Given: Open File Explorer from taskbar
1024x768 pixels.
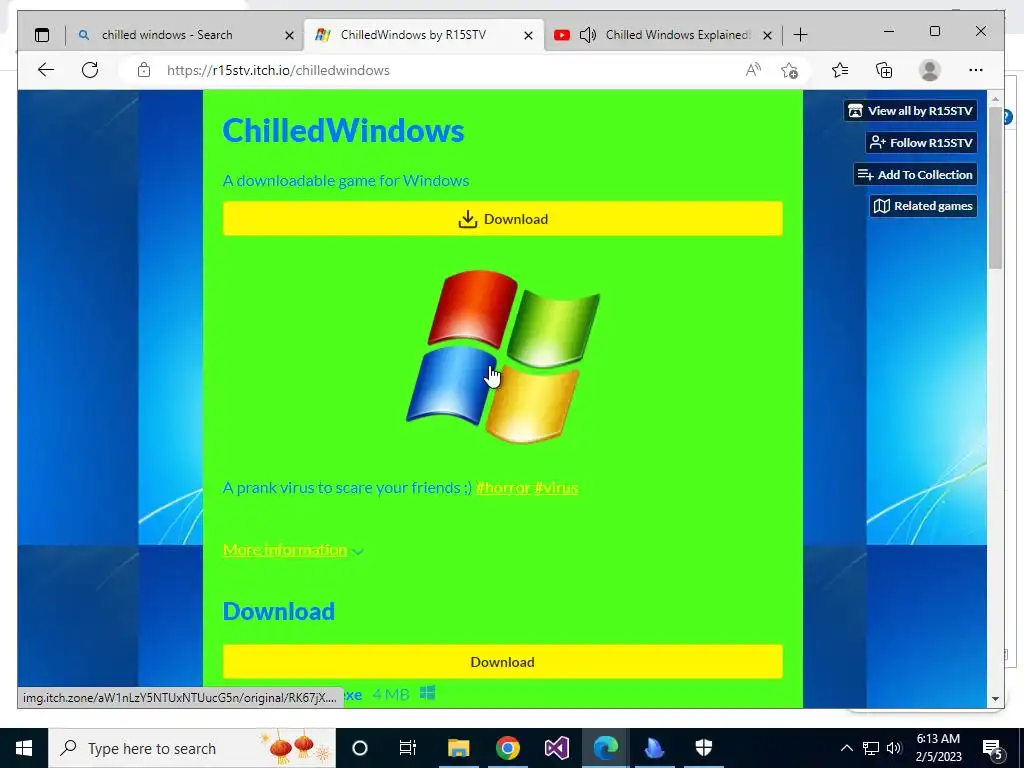Looking at the screenshot, I should coord(458,748).
